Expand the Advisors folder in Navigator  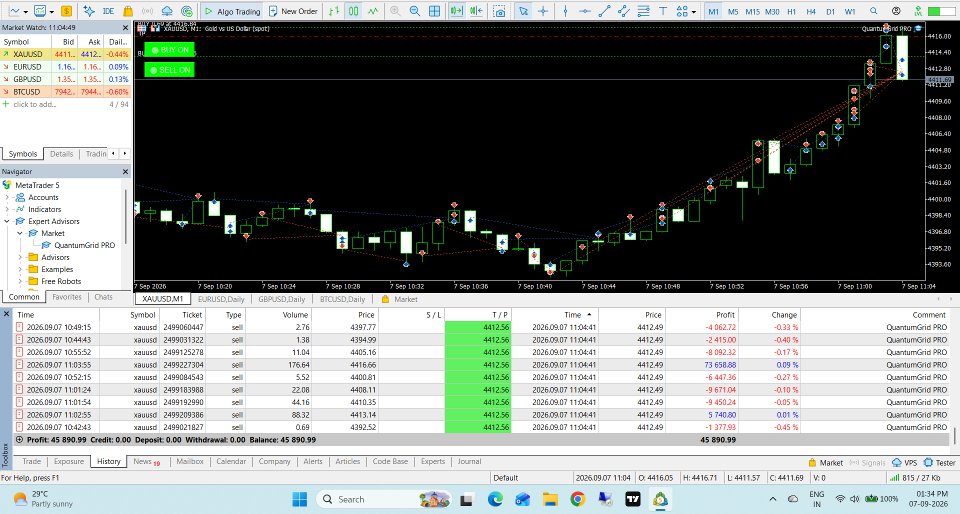[x=20, y=257]
